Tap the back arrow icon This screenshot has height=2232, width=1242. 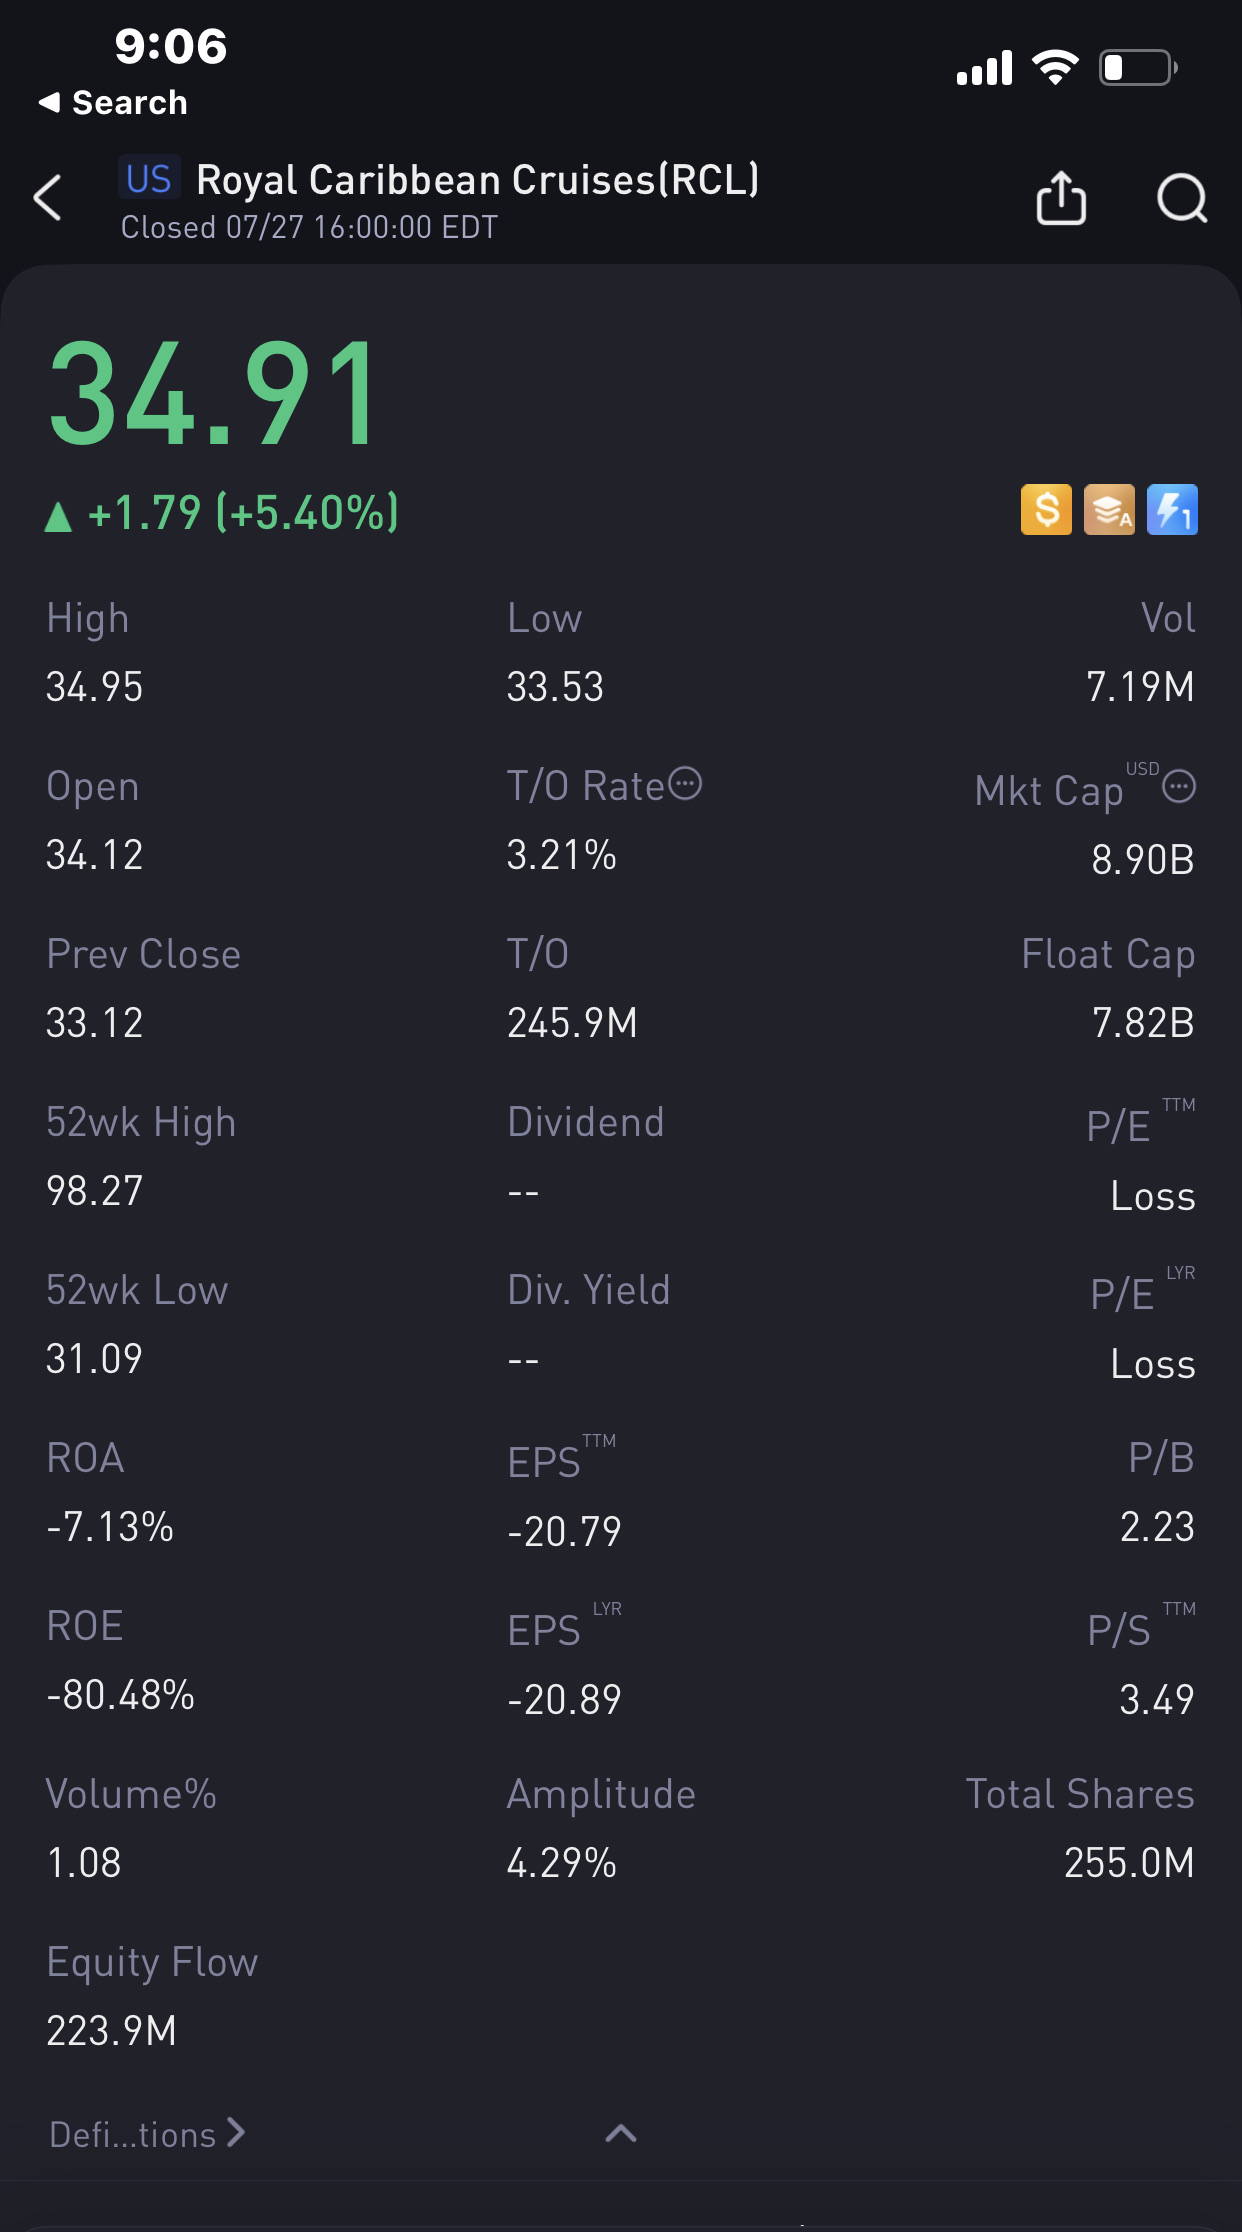48,197
